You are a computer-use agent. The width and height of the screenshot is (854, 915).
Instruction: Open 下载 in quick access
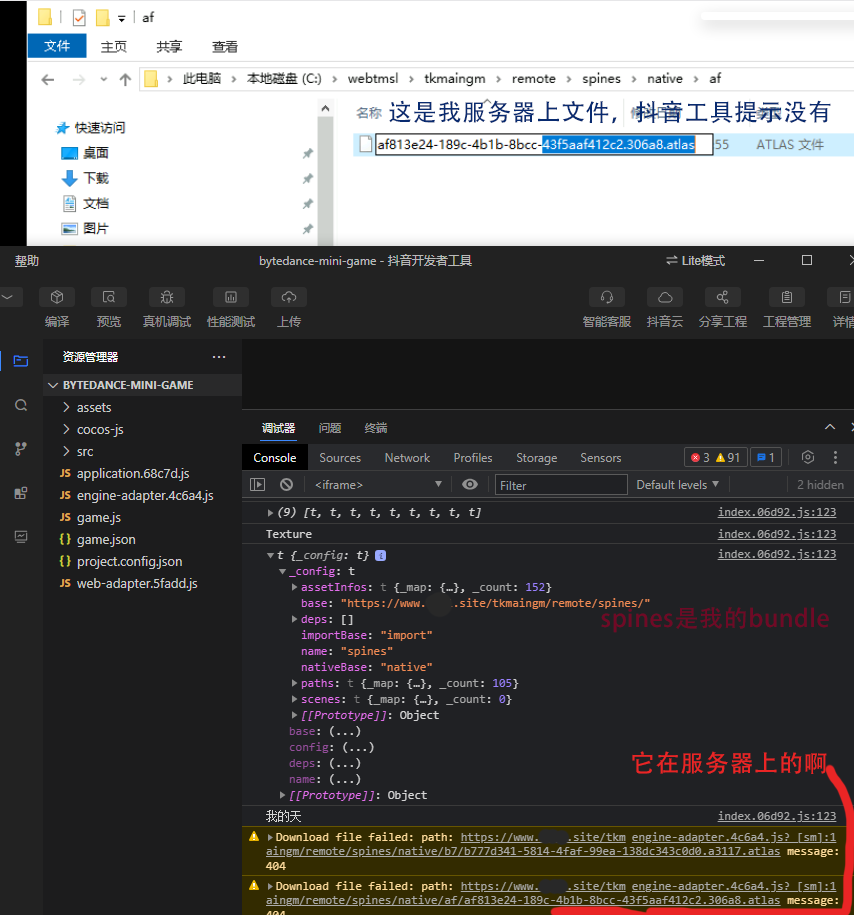pos(95,178)
